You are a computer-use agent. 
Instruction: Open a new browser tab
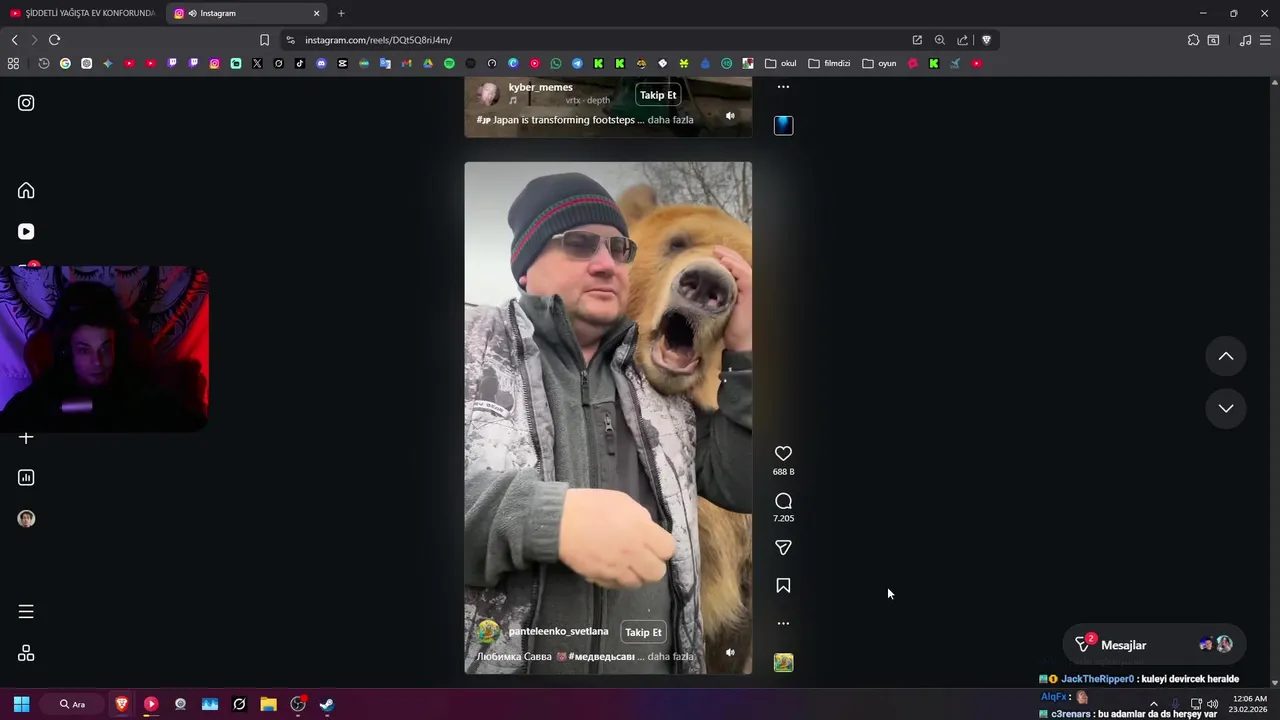coord(341,13)
